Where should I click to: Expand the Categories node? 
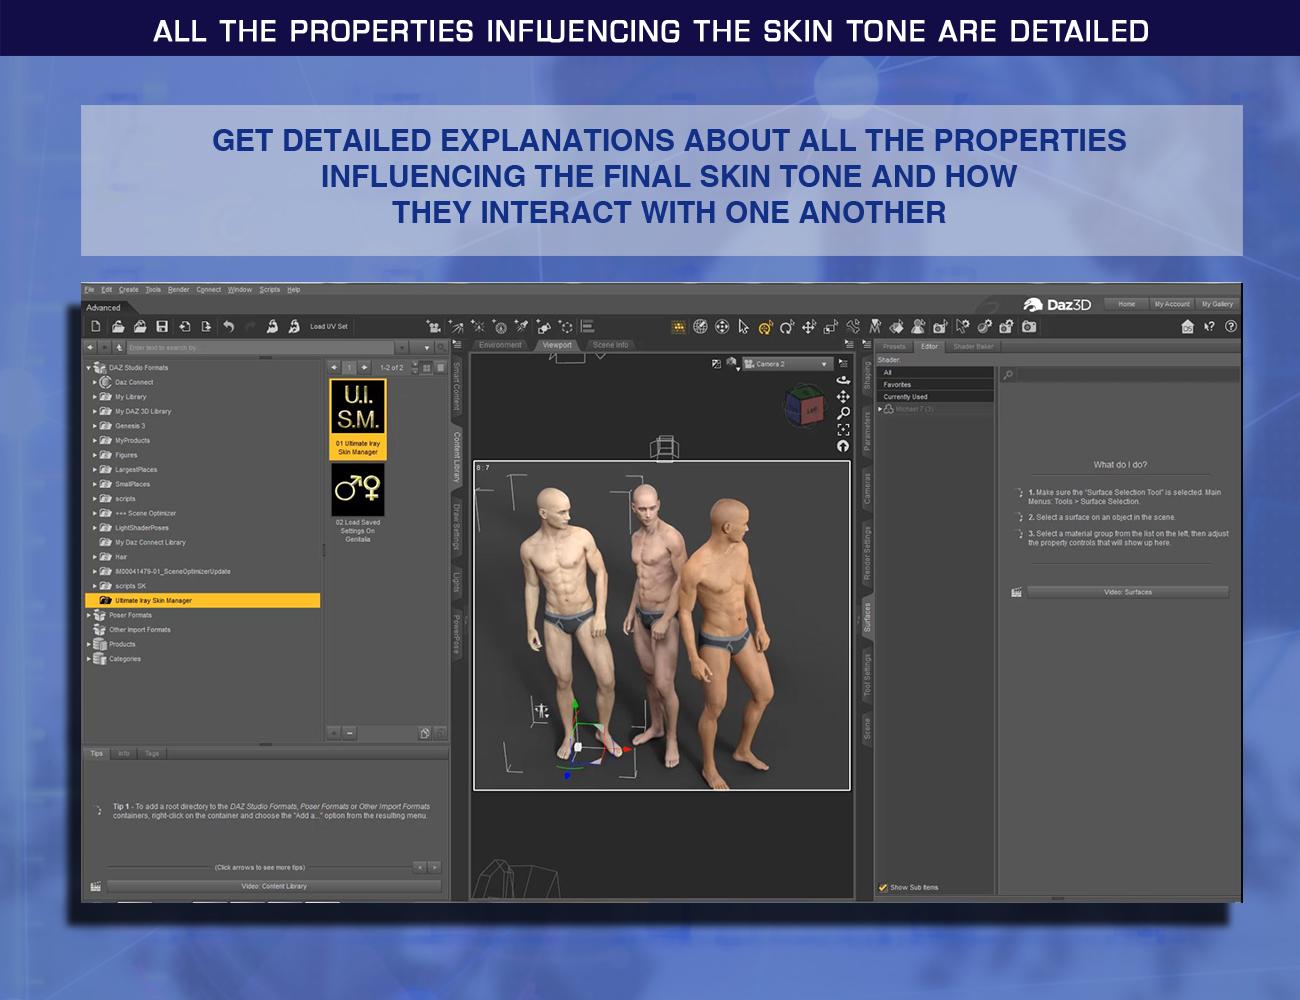88,659
